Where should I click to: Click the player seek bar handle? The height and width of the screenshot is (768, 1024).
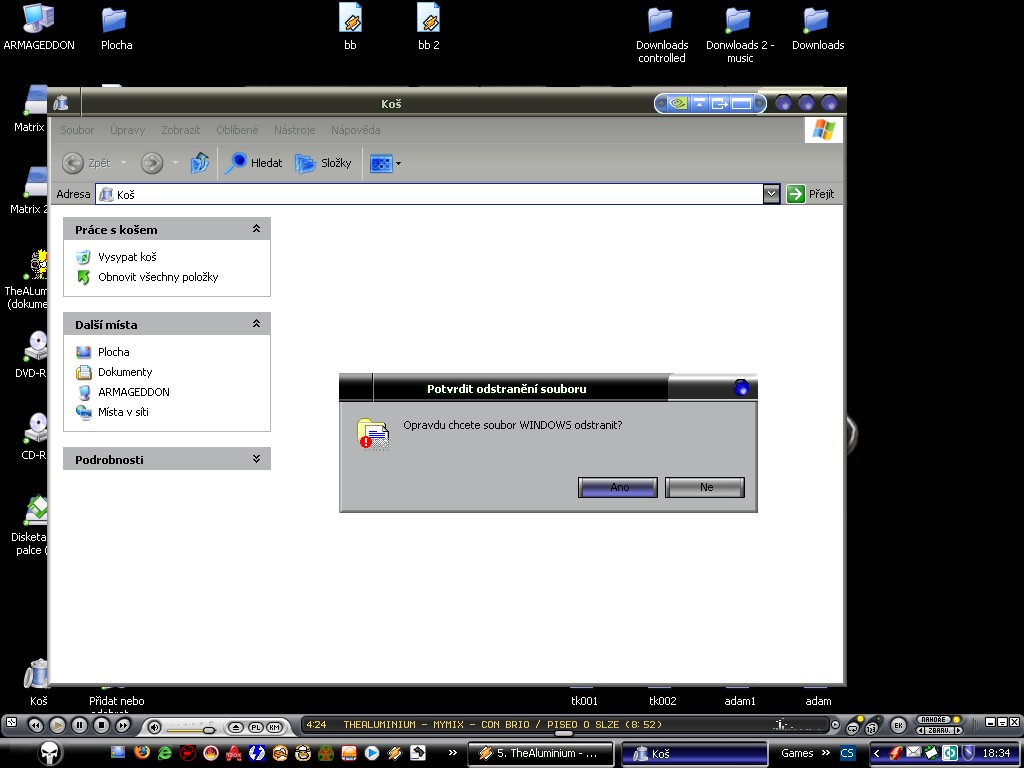[x=564, y=733]
